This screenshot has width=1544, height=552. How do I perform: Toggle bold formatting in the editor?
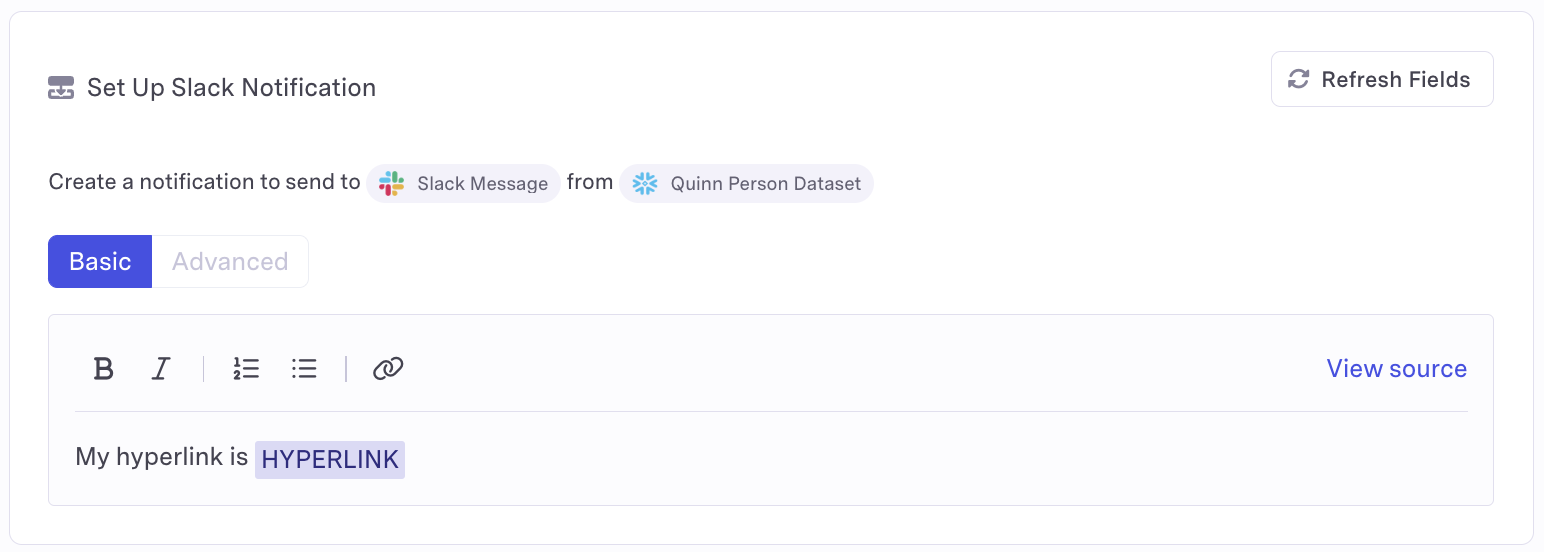point(103,369)
